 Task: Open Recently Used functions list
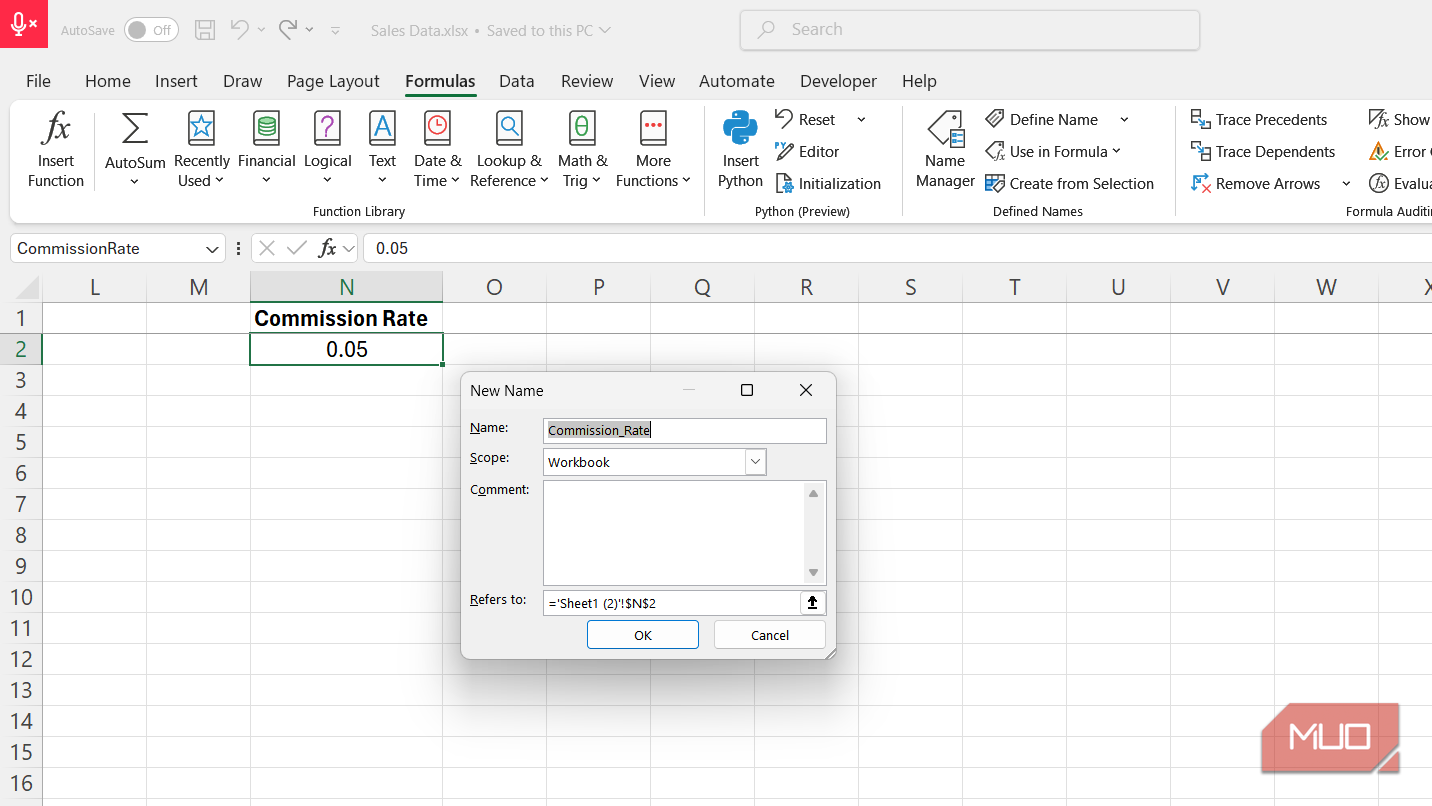coord(202,150)
